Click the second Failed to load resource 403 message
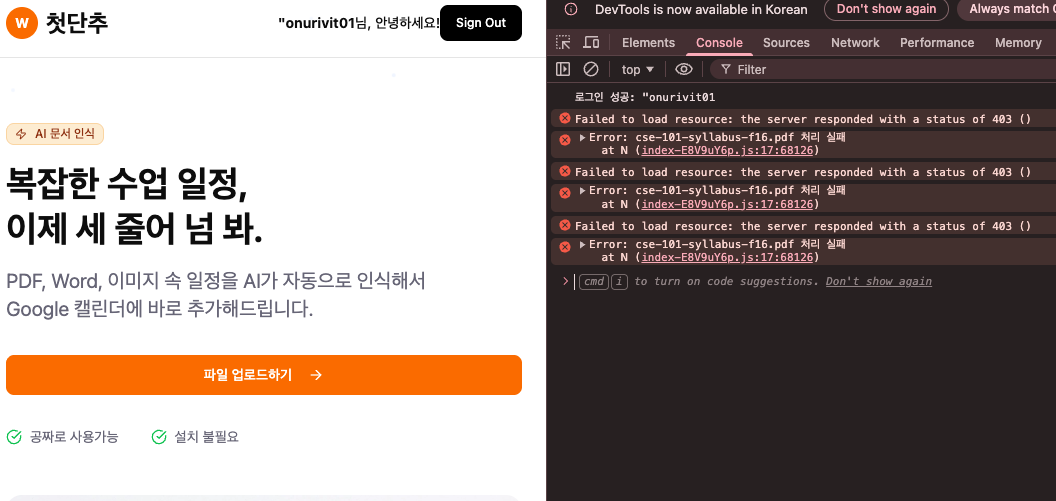The image size is (1056, 501). point(803,172)
